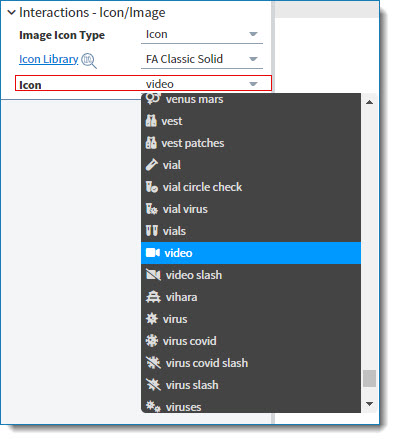This screenshot has width=395, height=440.
Task: Click the vihara list entry text
Action: [181, 297]
